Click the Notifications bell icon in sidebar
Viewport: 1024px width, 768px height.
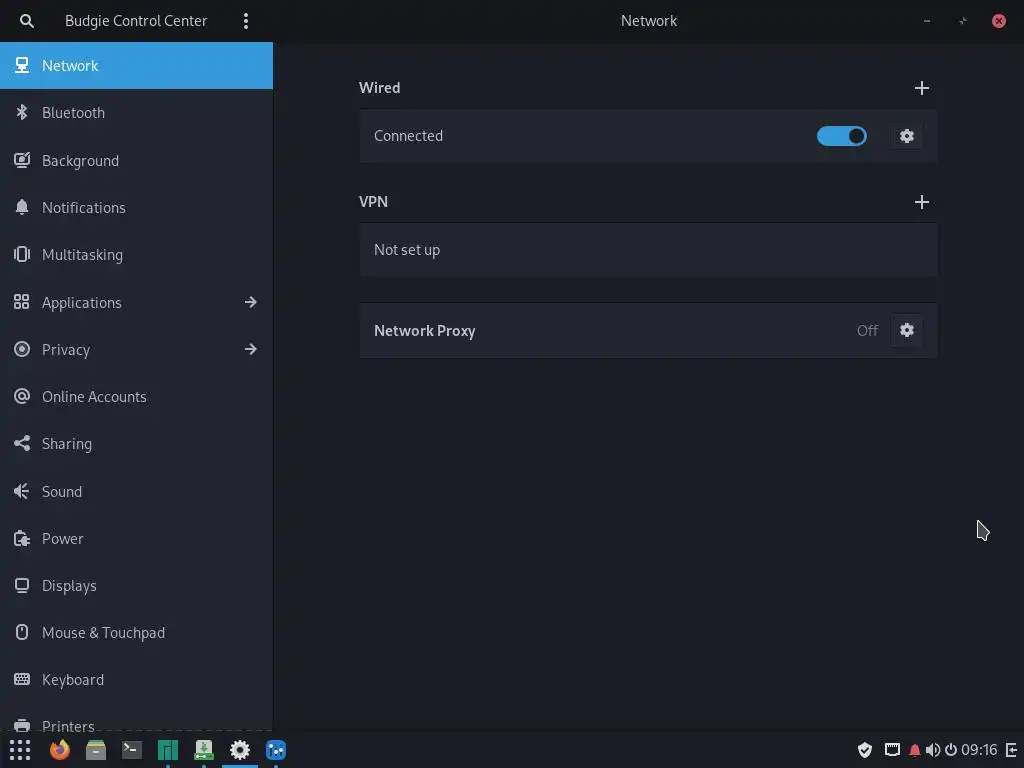coord(22,207)
